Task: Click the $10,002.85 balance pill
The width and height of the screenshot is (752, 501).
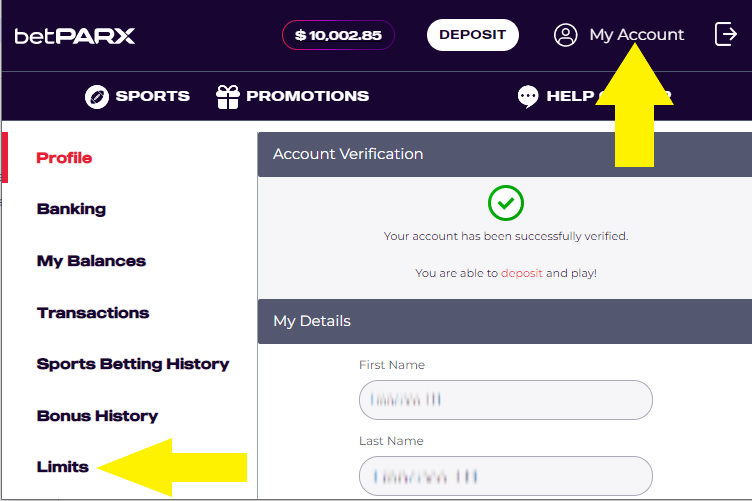Action: [338, 35]
